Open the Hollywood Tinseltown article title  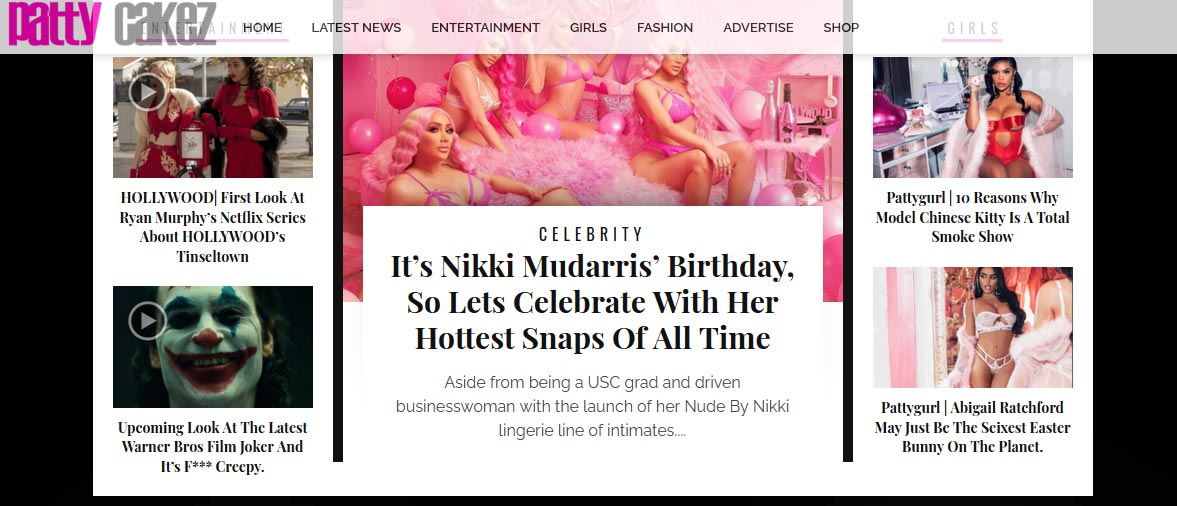[213, 227]
